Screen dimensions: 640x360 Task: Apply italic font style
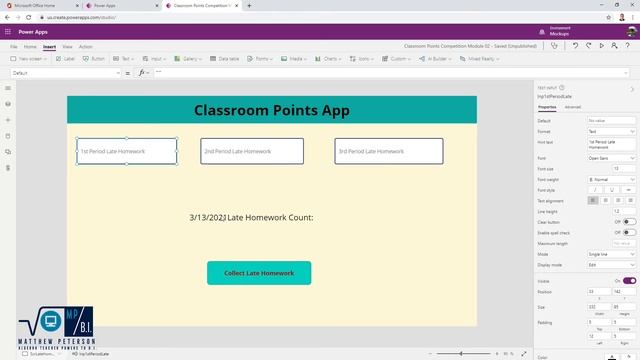(595, 190)
